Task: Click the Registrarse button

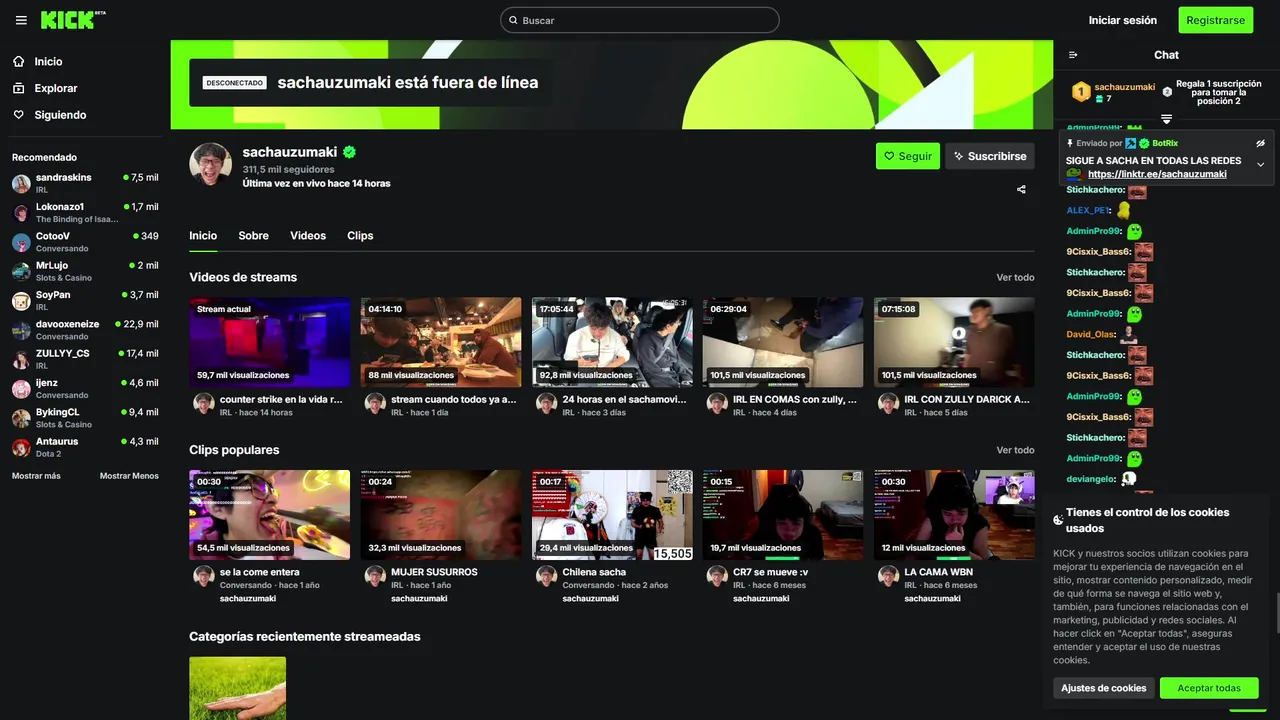Action: click(1215, 20)
